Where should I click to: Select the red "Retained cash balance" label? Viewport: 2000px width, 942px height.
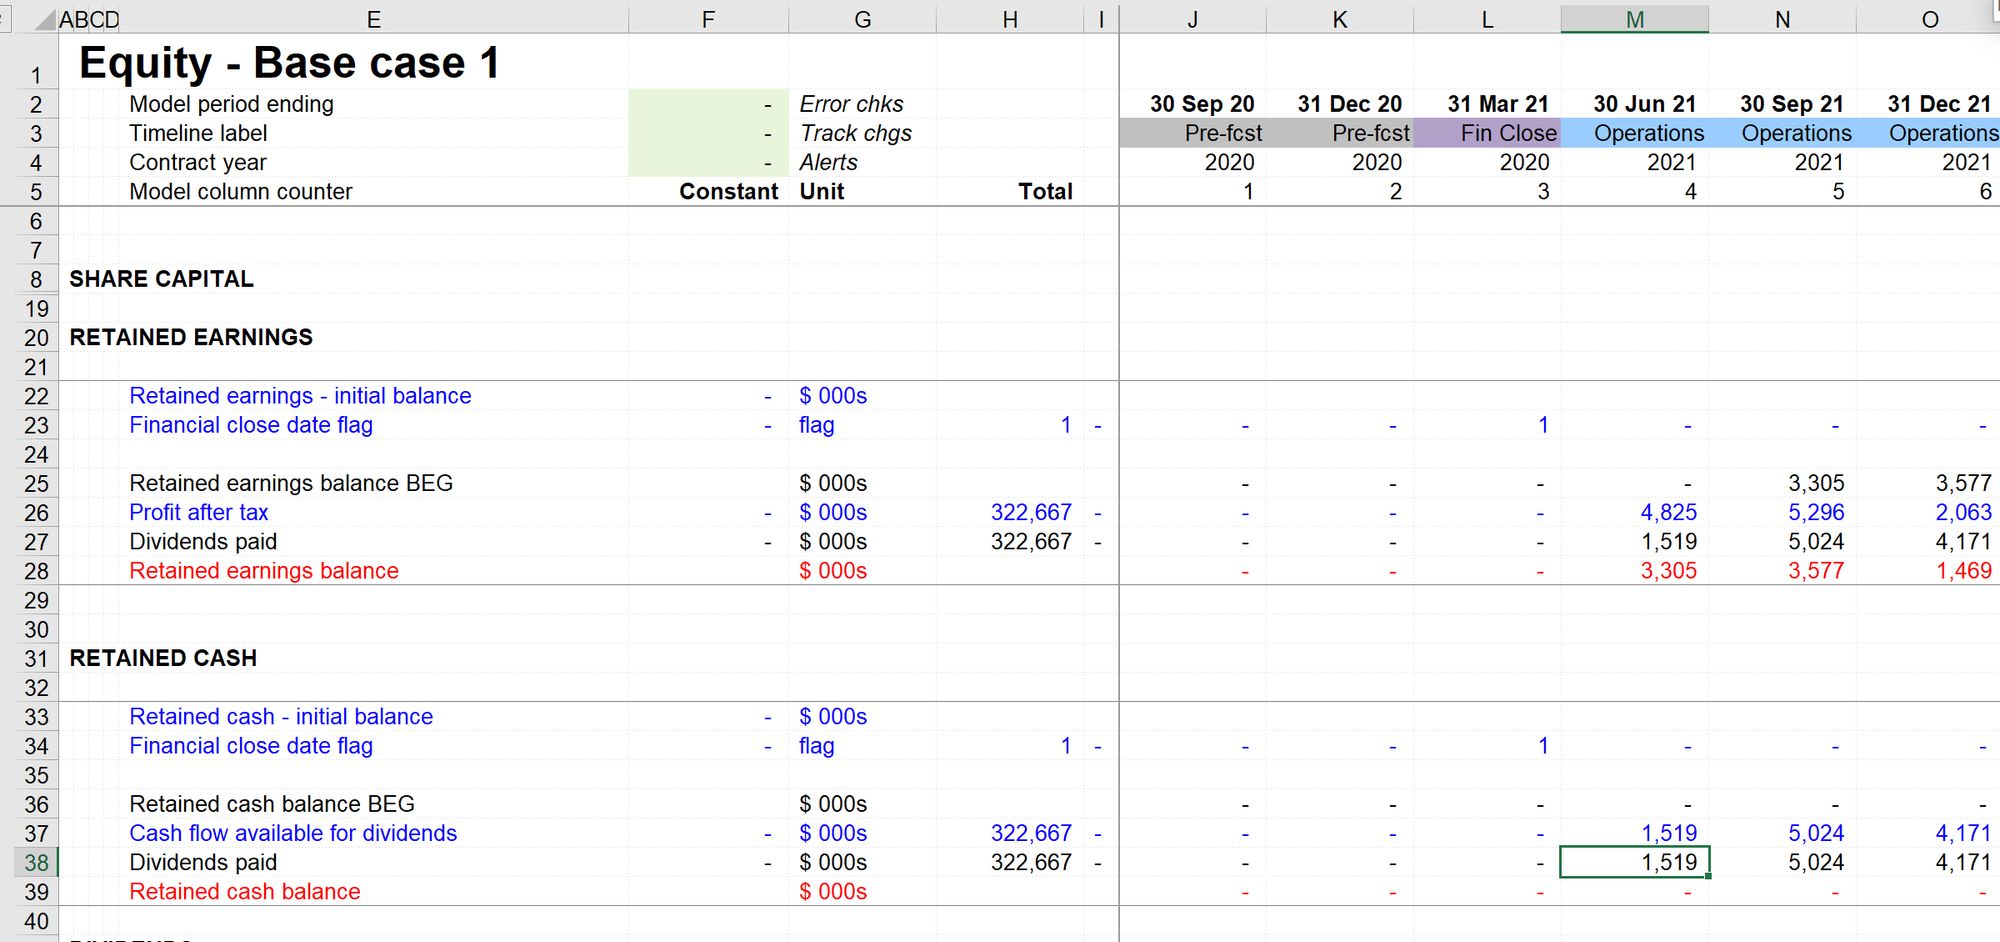[x=245, y=892]
